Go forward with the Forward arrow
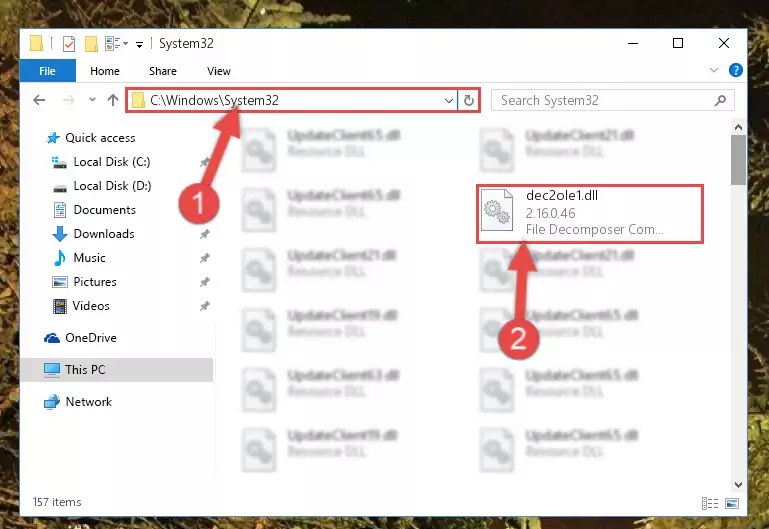 [x=69, y=100]
